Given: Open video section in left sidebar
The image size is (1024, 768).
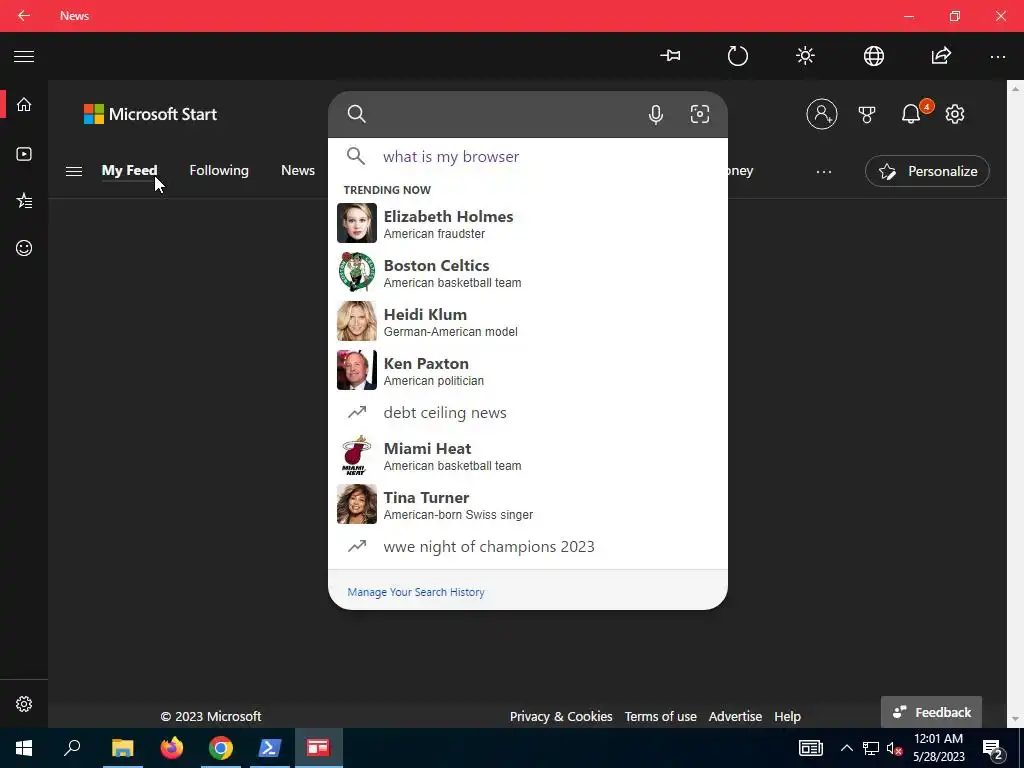Looking at the screenshot, I should click(24, 154).
